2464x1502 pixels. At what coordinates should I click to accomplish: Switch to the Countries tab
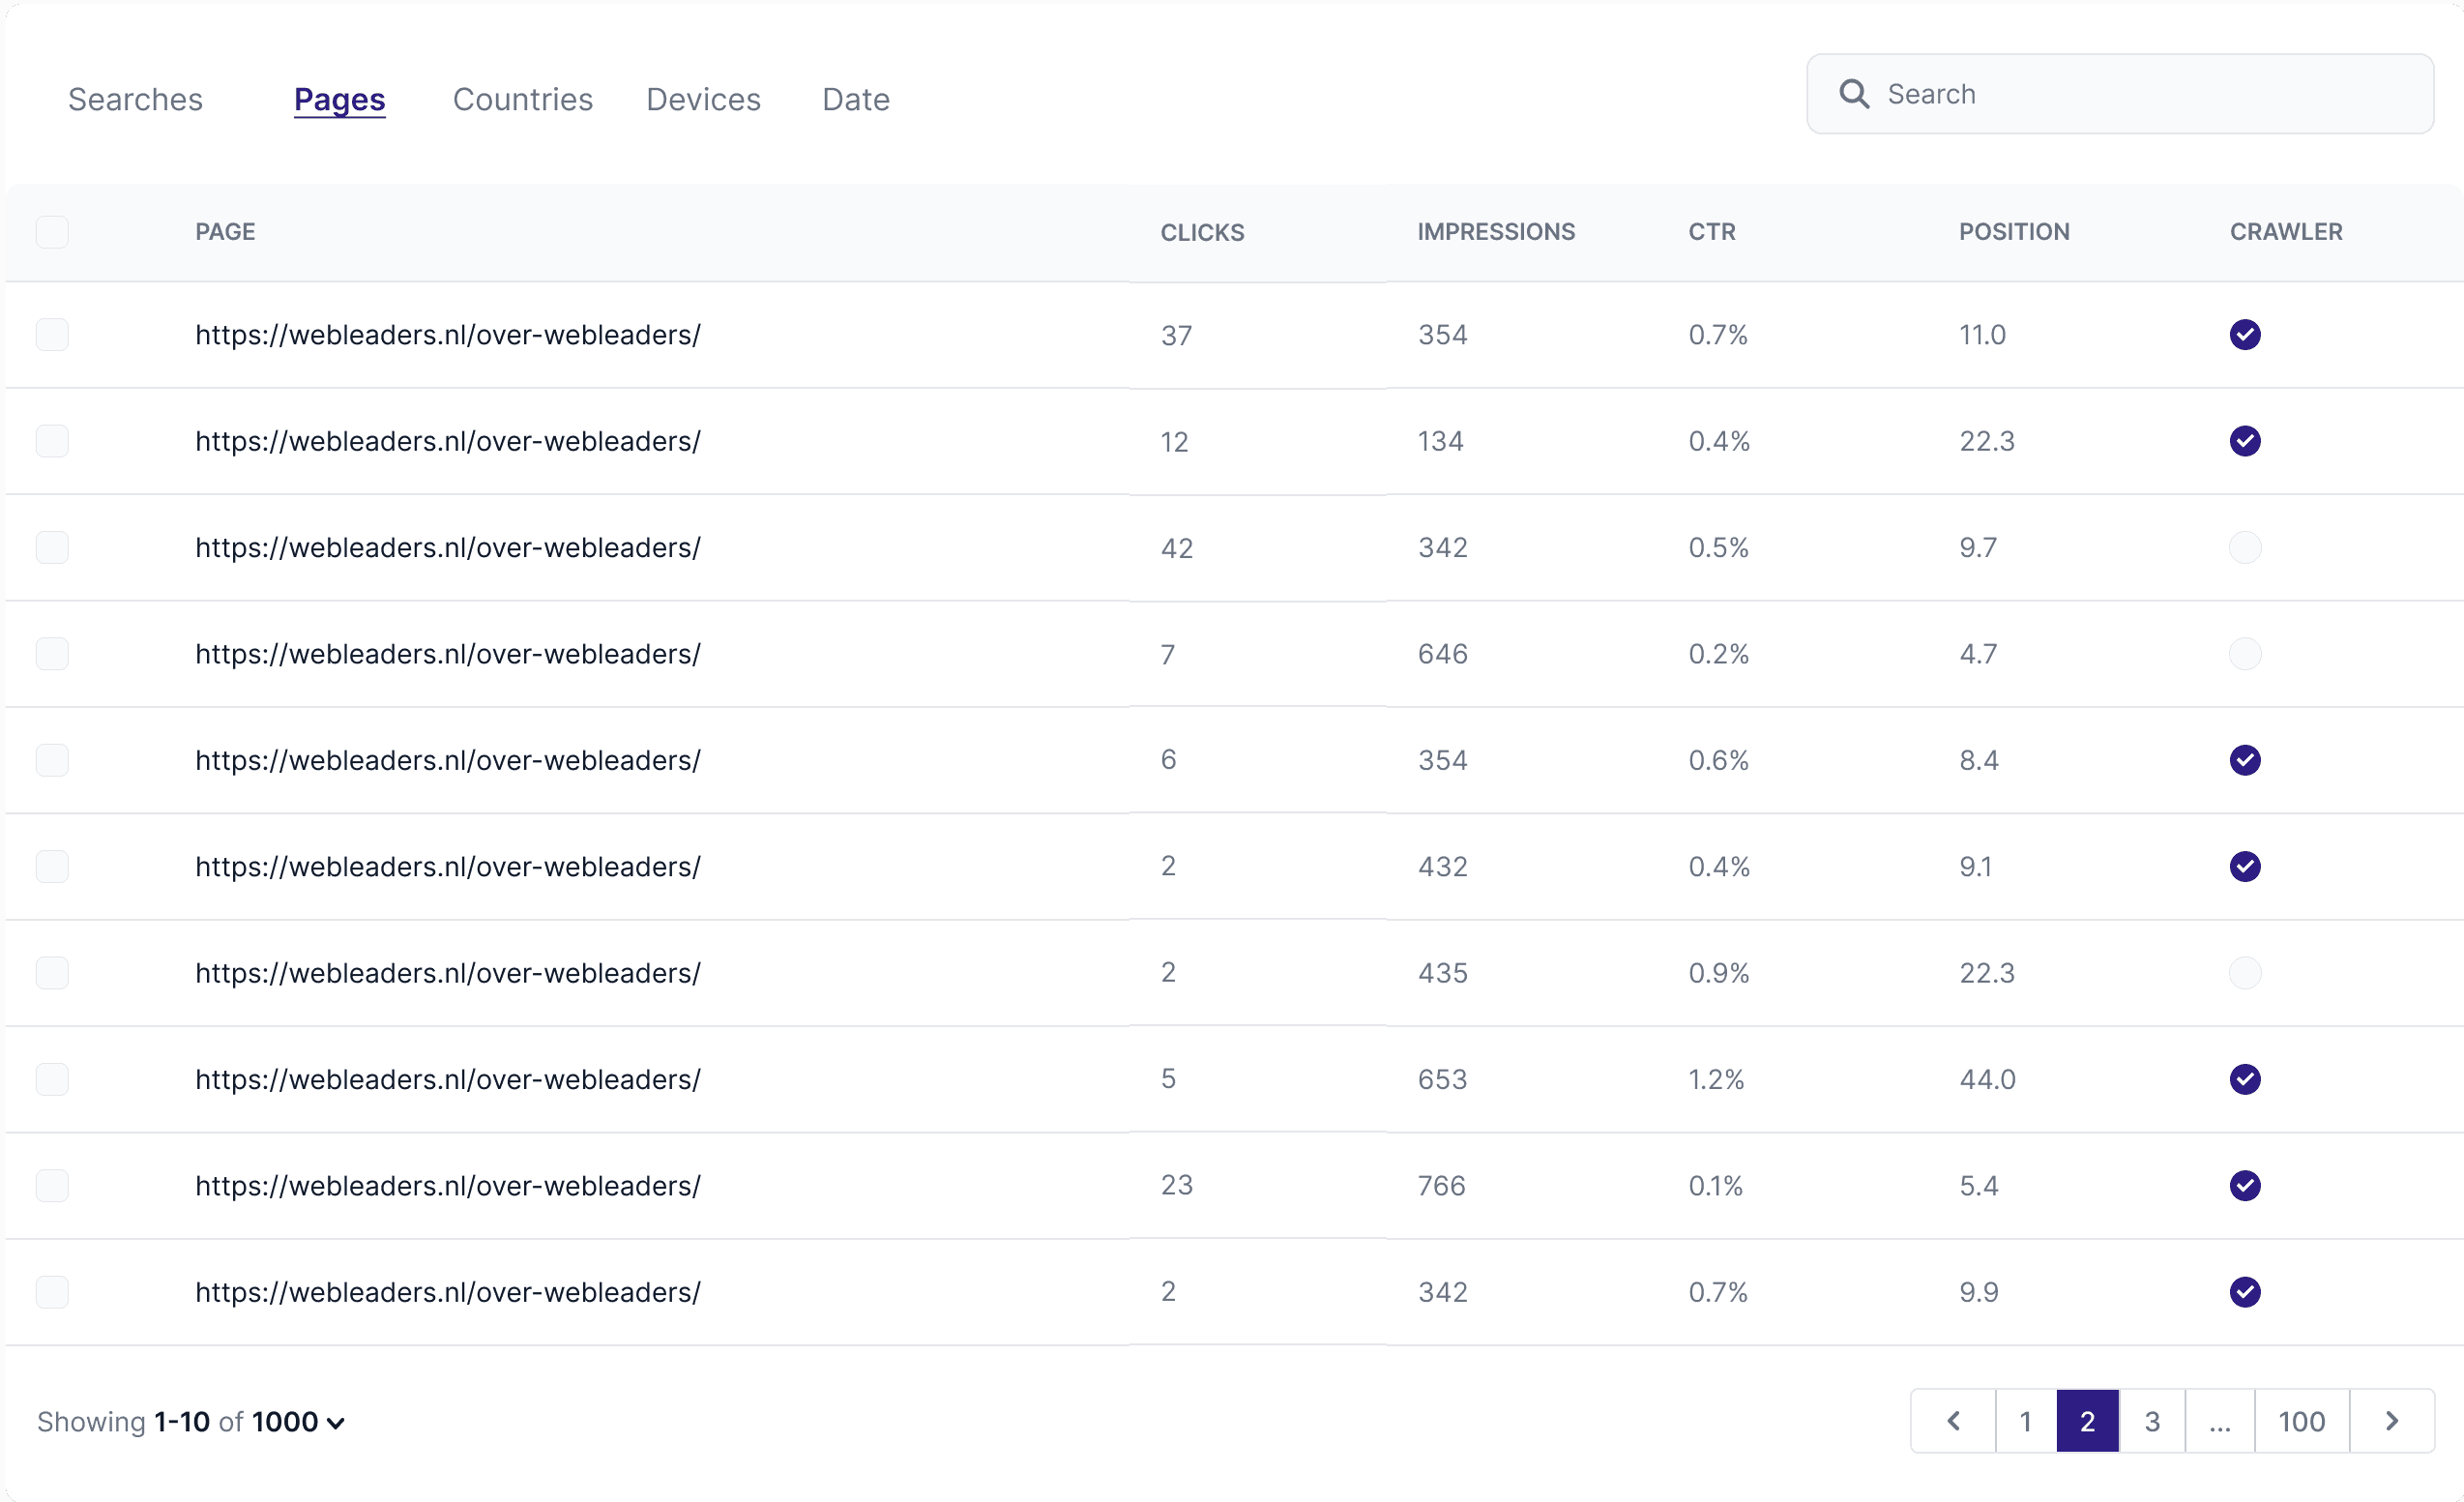pyautogui.click(x=522, y=99)
